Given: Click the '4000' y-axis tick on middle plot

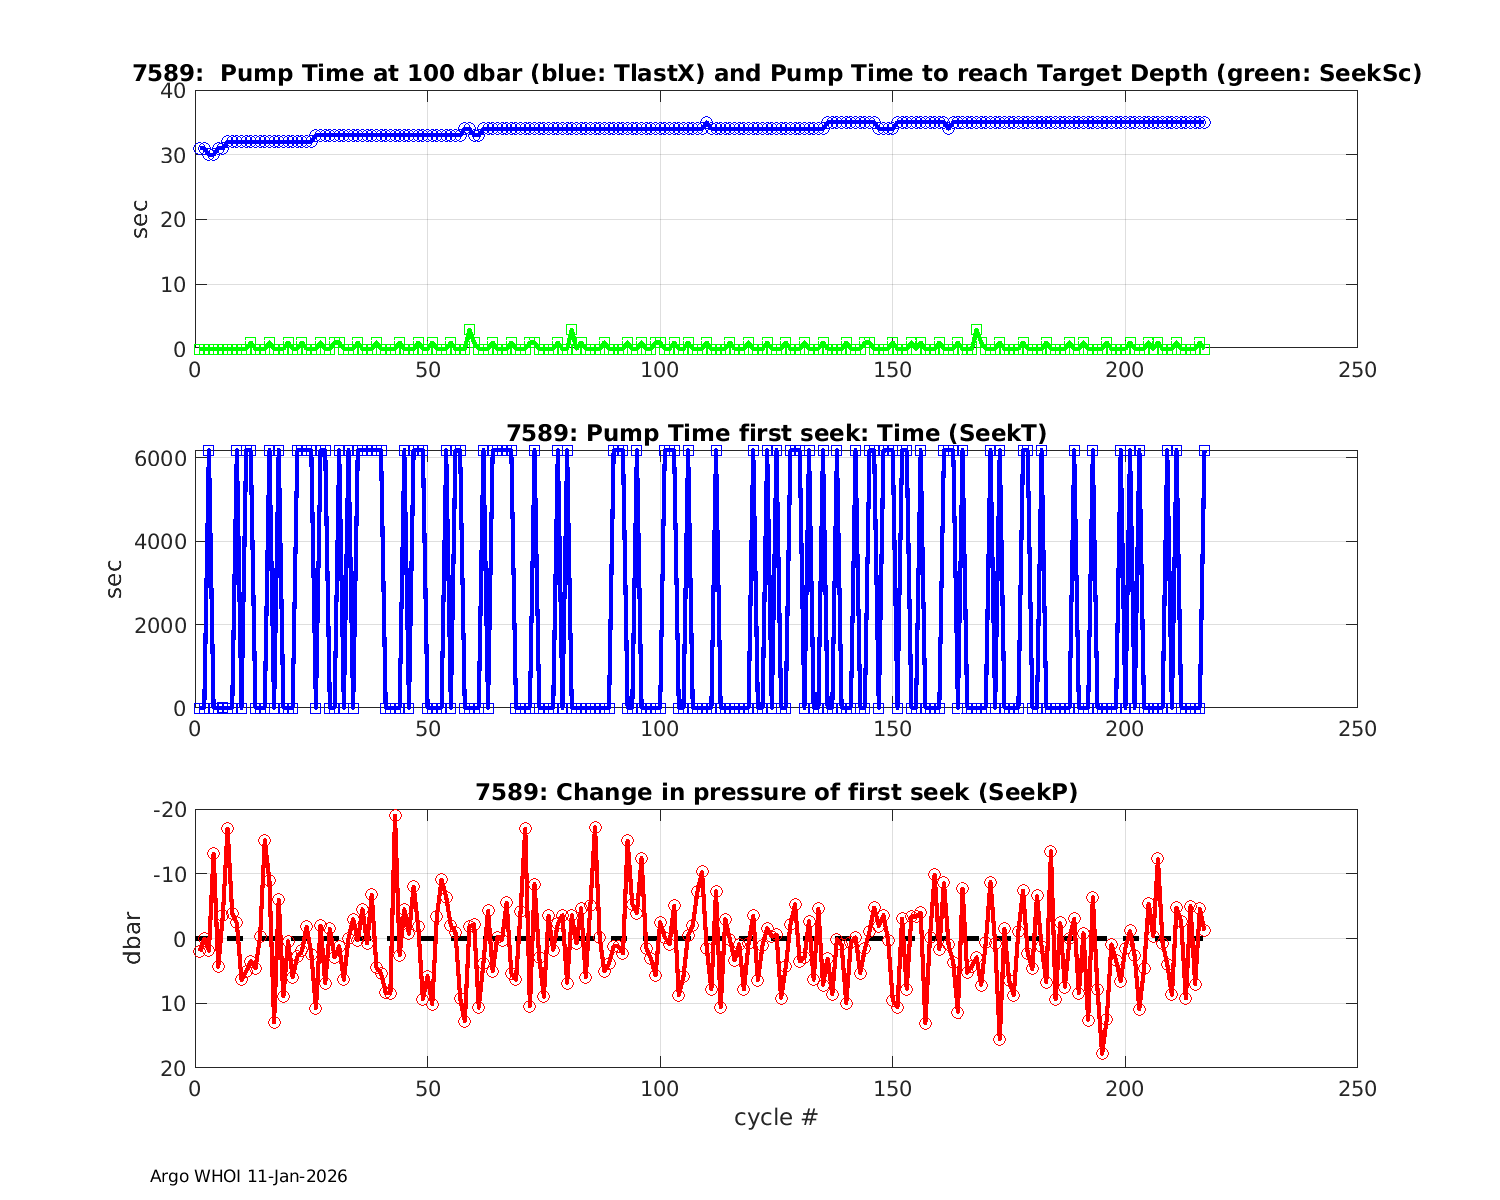Looking at the screenshot, I should point(162,542).
